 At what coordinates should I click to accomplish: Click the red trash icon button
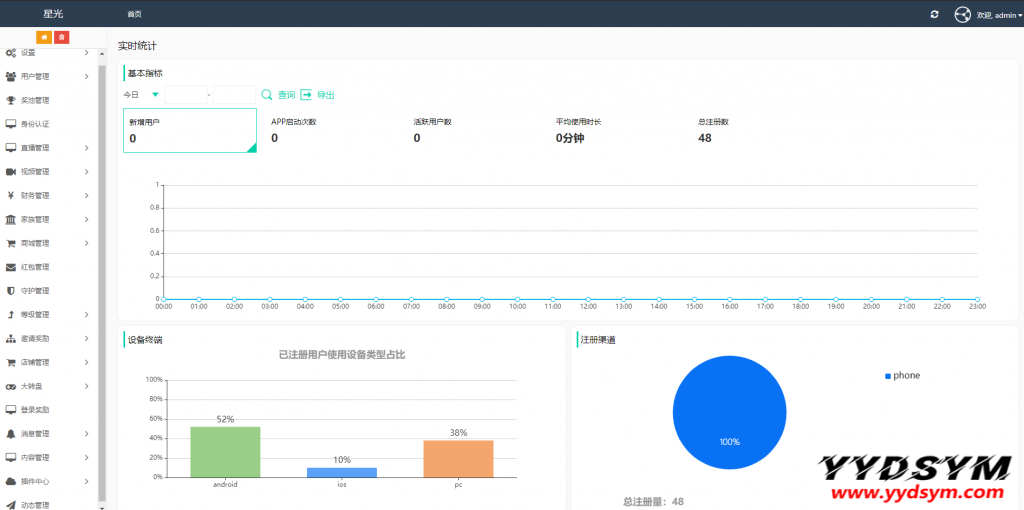[61, 37]
